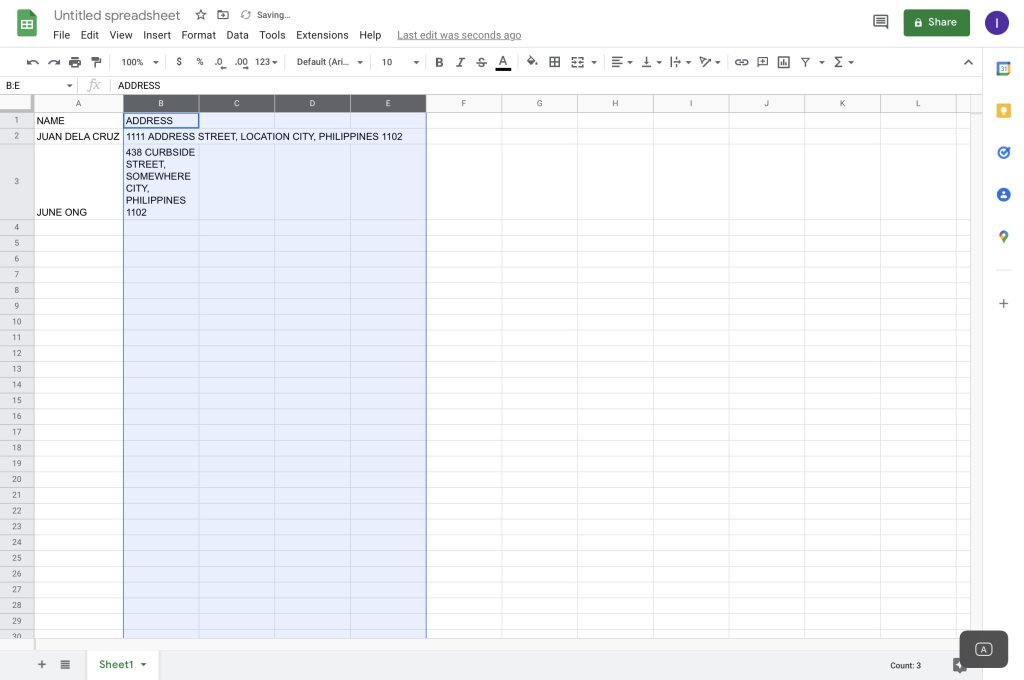This screenshot has height=680, width=1024.
Task: Expand the more number formats menu
Action: coord(263,61)
